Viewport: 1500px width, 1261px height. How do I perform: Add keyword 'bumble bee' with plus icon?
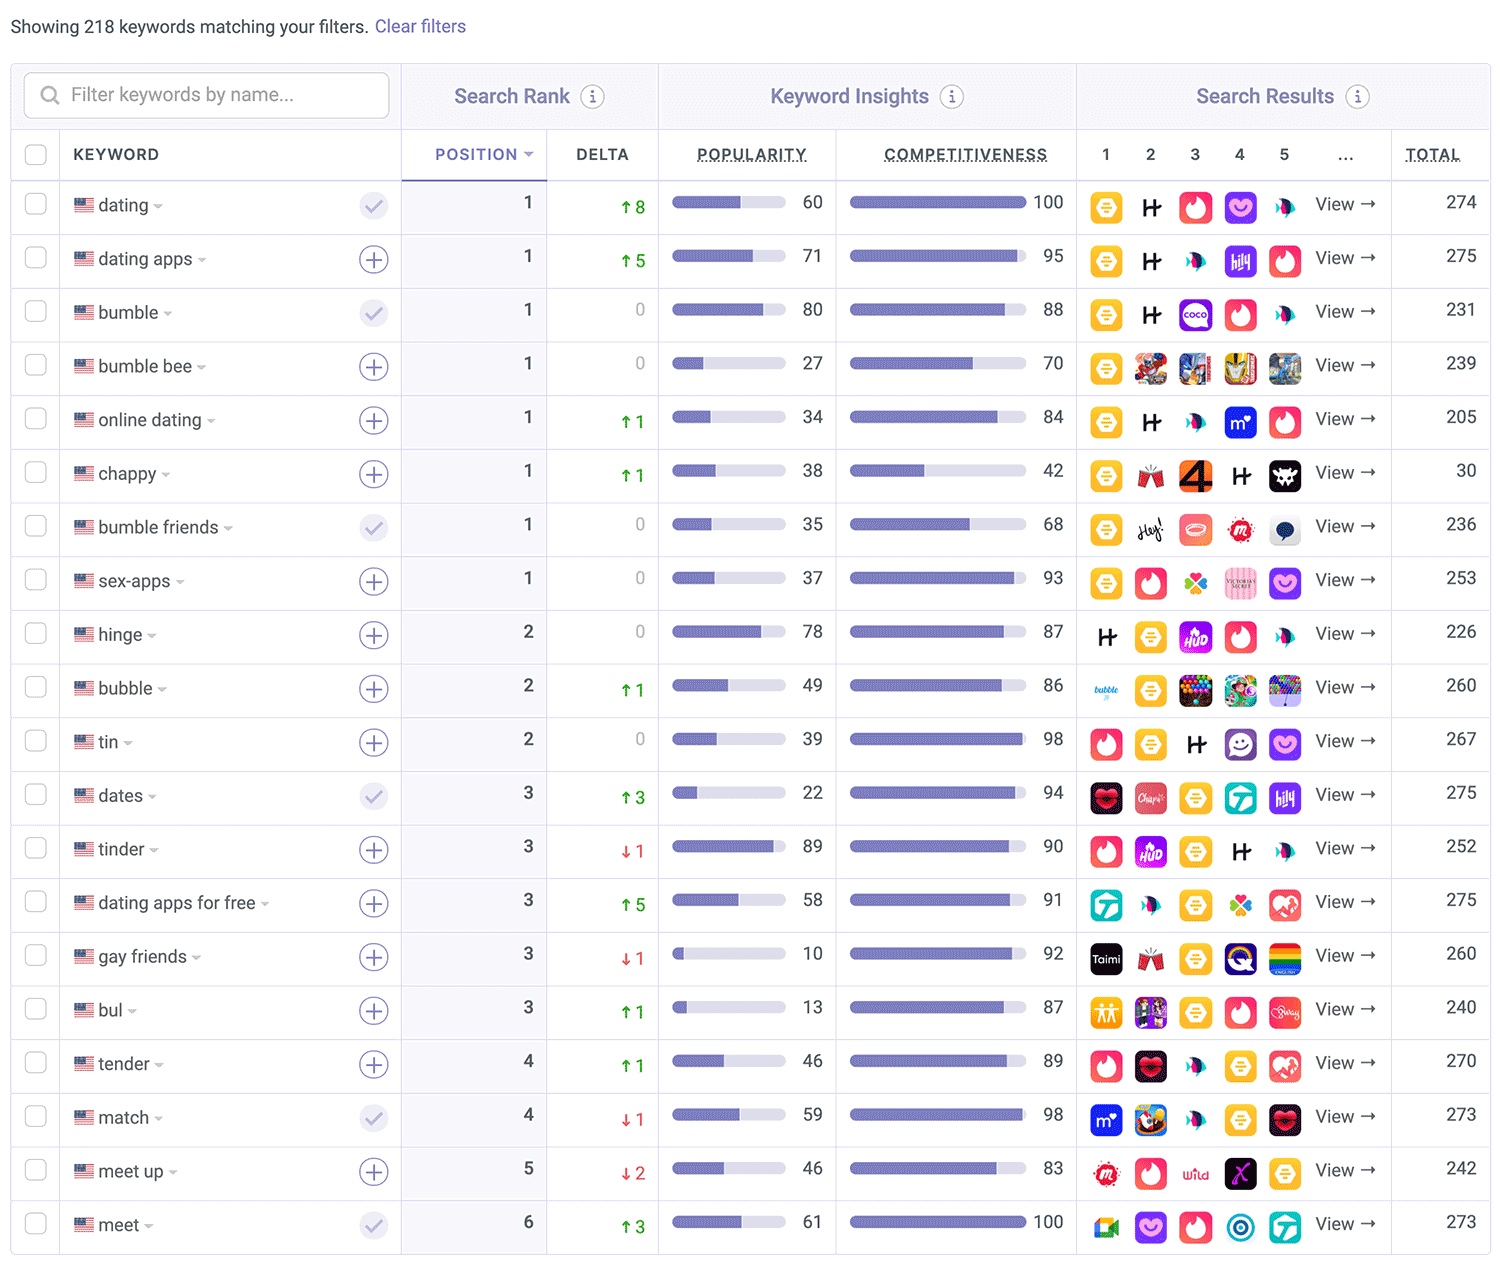tap(374, 367)
